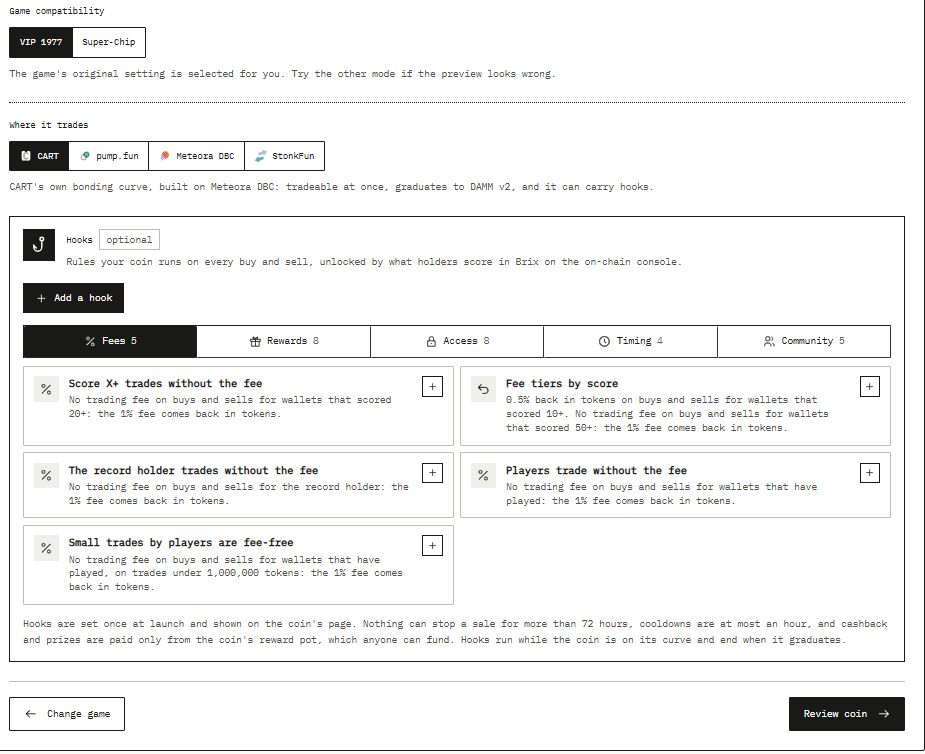Screen dimensions: 925x754
Task: Add the 'Players trade without the fee' hook
Action: coord(870,473)
